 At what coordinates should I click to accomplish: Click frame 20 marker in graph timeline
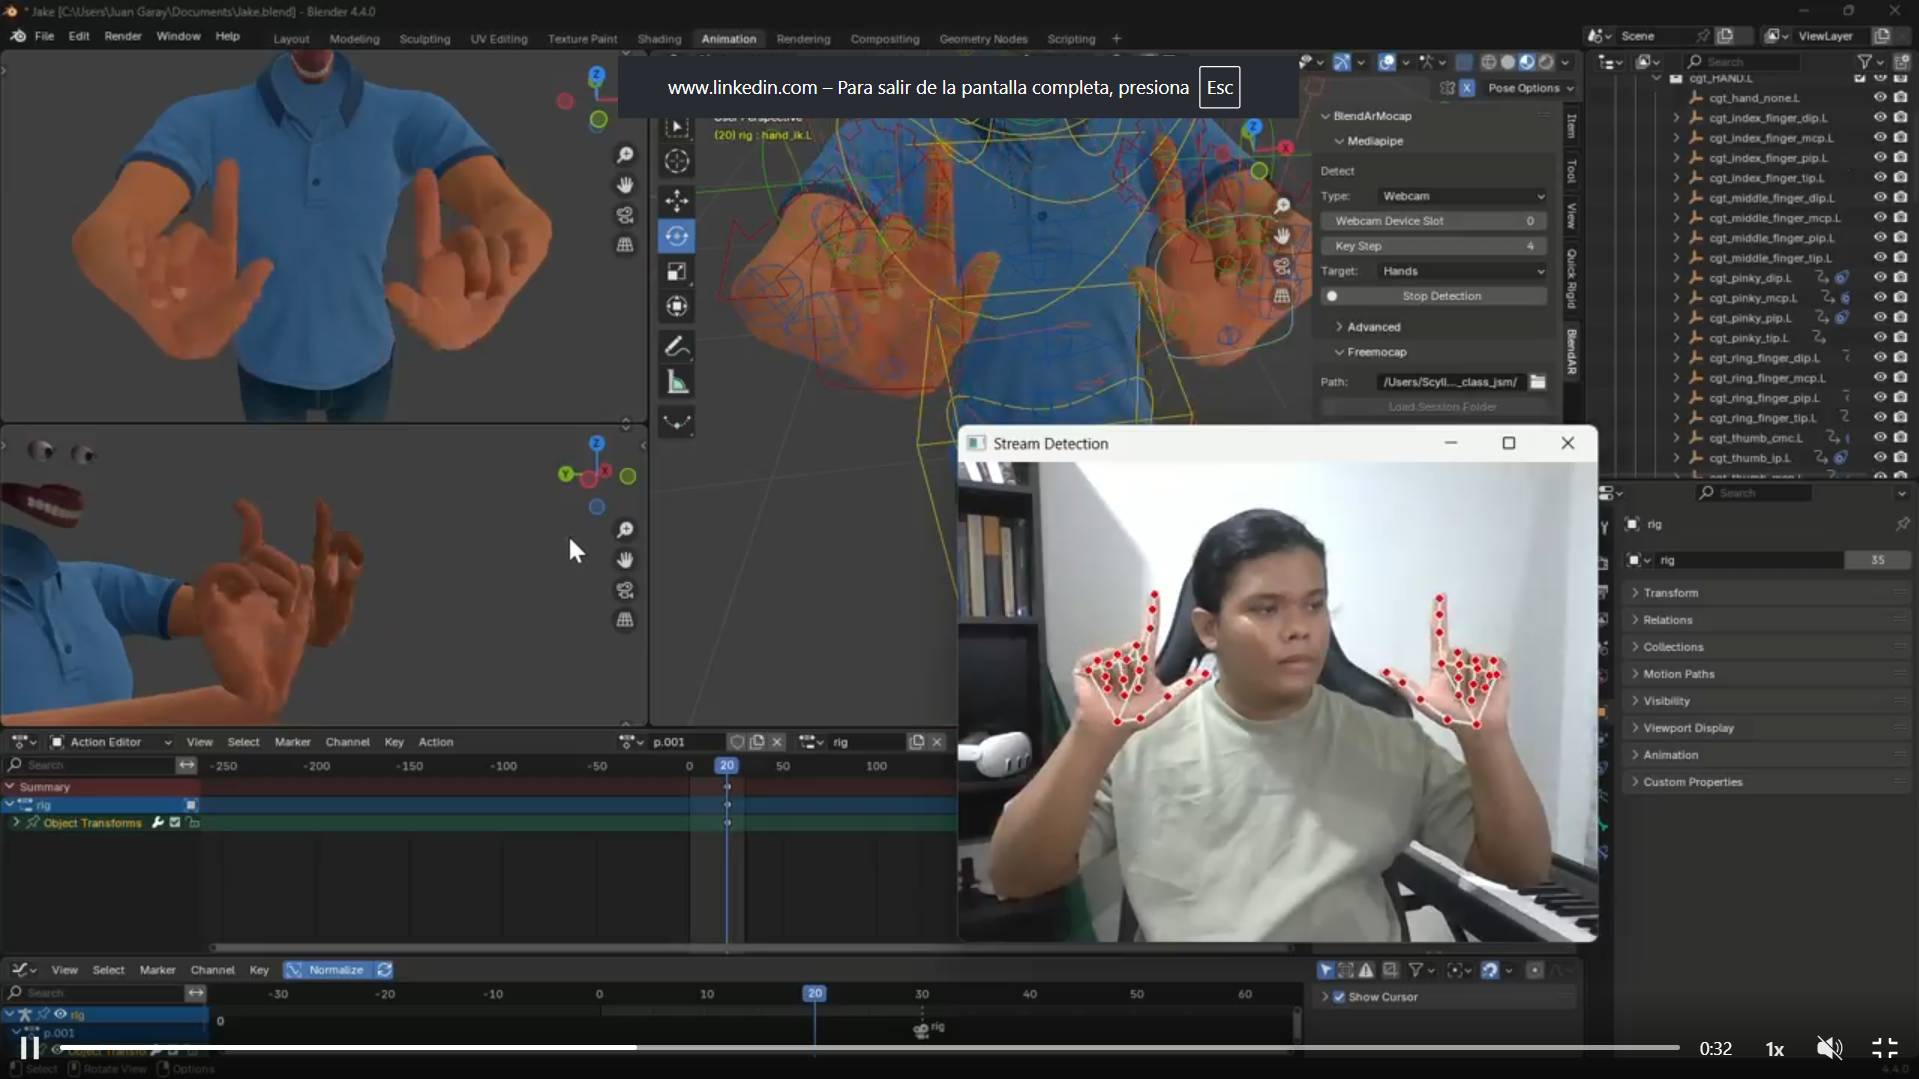pos(814,993)
